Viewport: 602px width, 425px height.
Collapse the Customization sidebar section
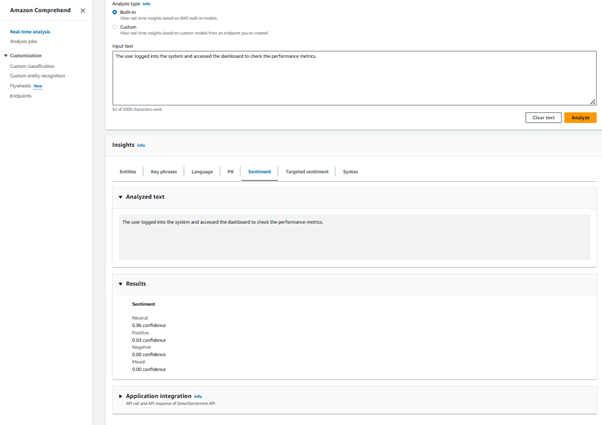click(x=6, y=56)
